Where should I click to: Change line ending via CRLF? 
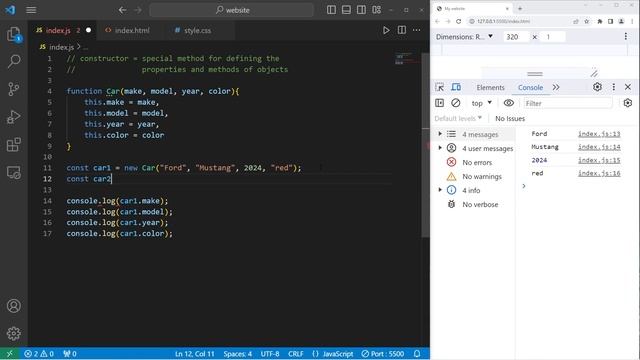(x=296, y=353)
